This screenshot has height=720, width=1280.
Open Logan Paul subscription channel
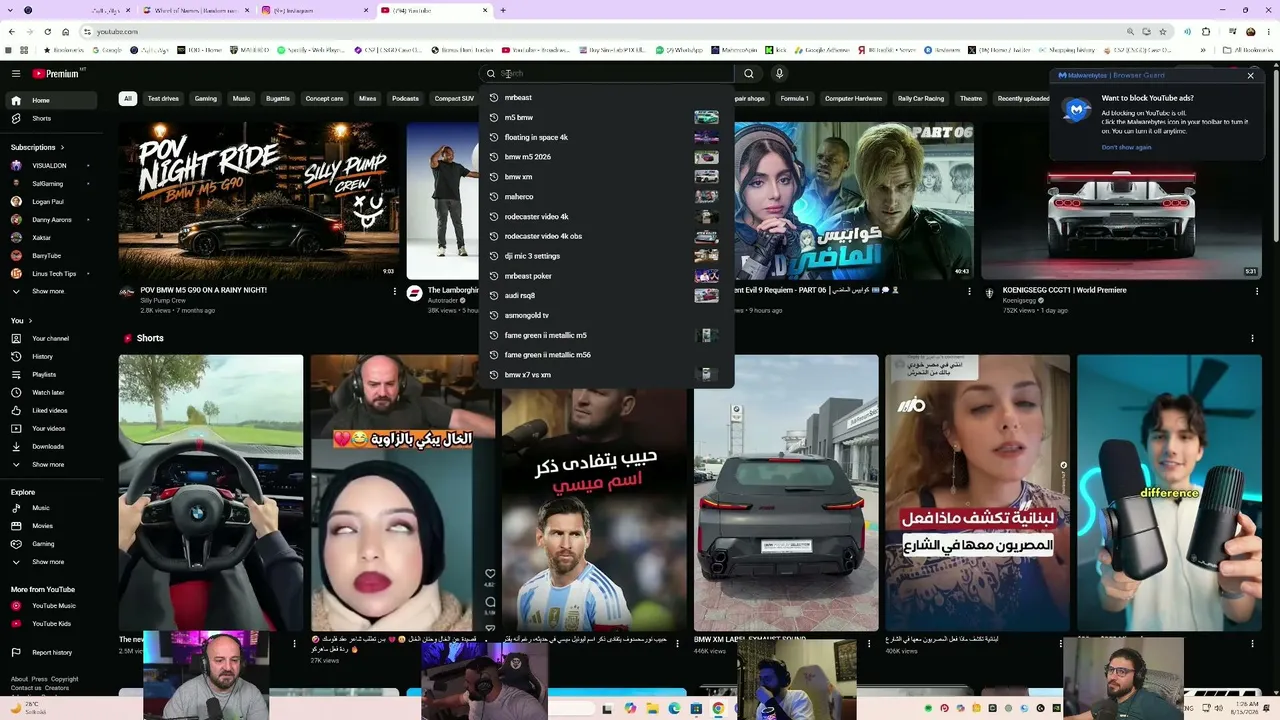point(50,201)
